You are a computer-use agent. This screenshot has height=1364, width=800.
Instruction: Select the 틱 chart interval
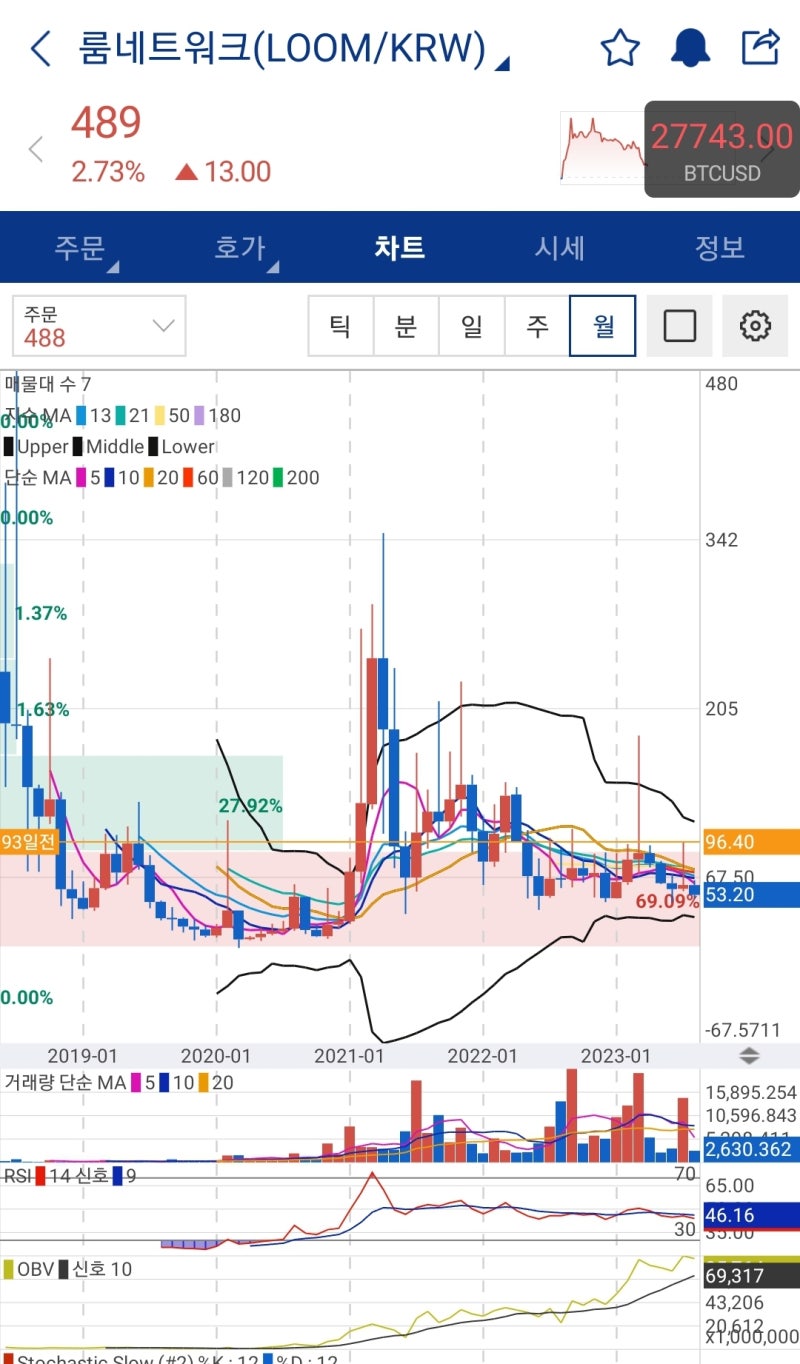(340, 326)
